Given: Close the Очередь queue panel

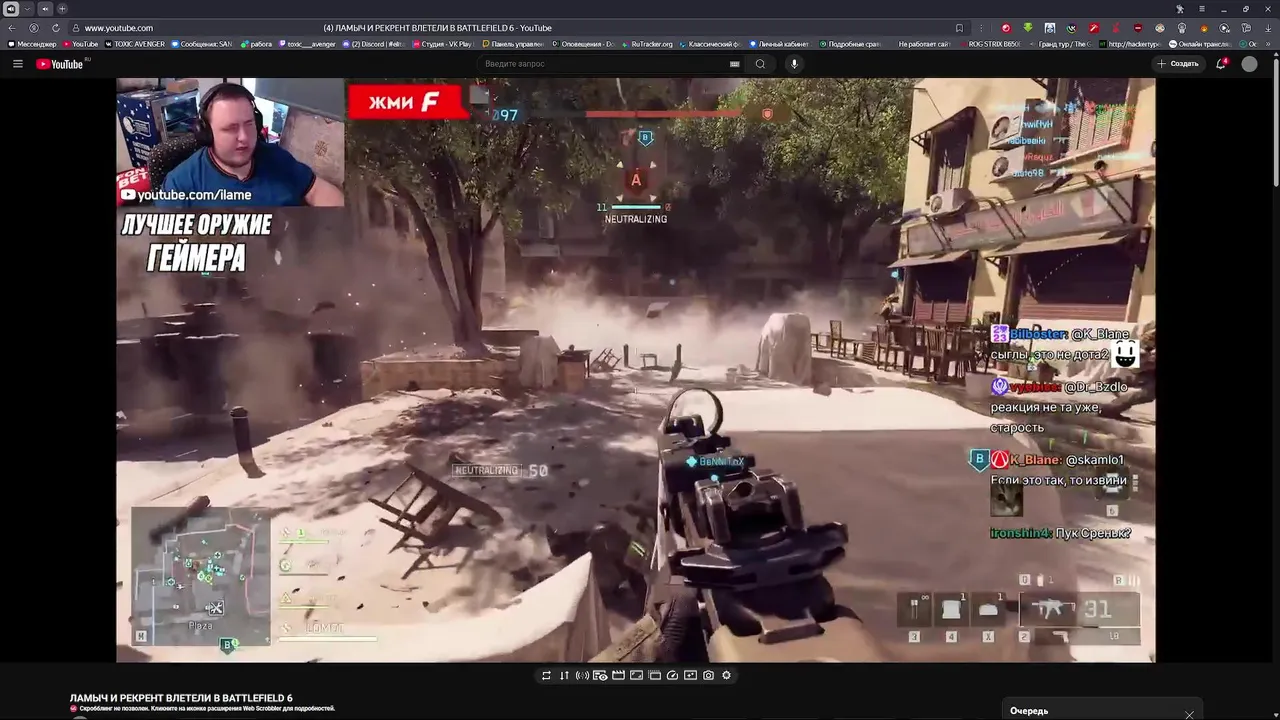Looking at the screenshot, I should [x=1189, y=714].
